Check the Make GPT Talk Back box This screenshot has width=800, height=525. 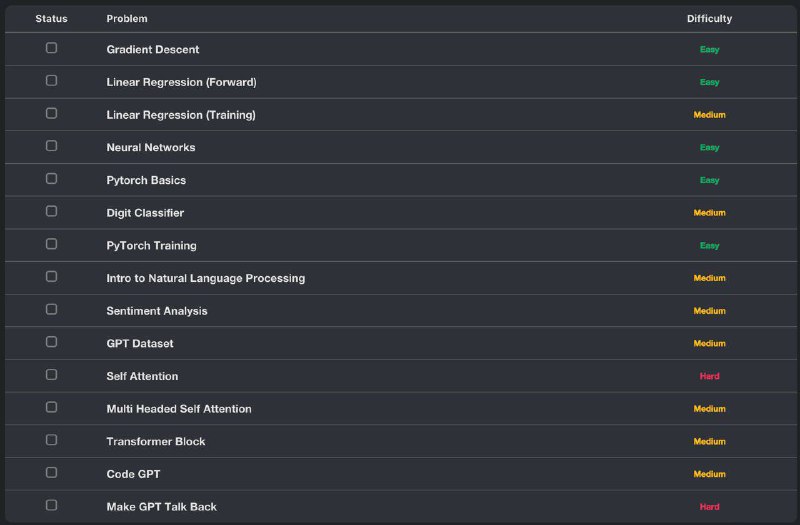51,505
